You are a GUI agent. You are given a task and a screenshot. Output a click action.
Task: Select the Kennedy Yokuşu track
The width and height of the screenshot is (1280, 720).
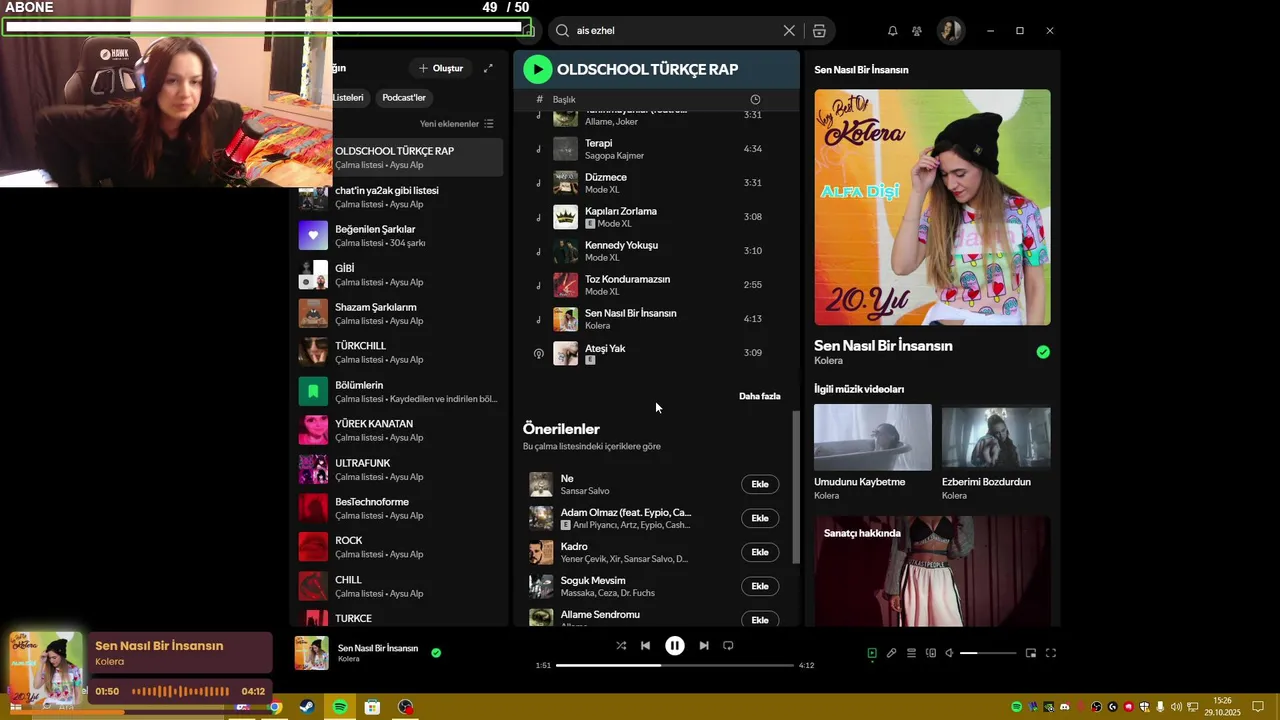(x=656, y=251)
